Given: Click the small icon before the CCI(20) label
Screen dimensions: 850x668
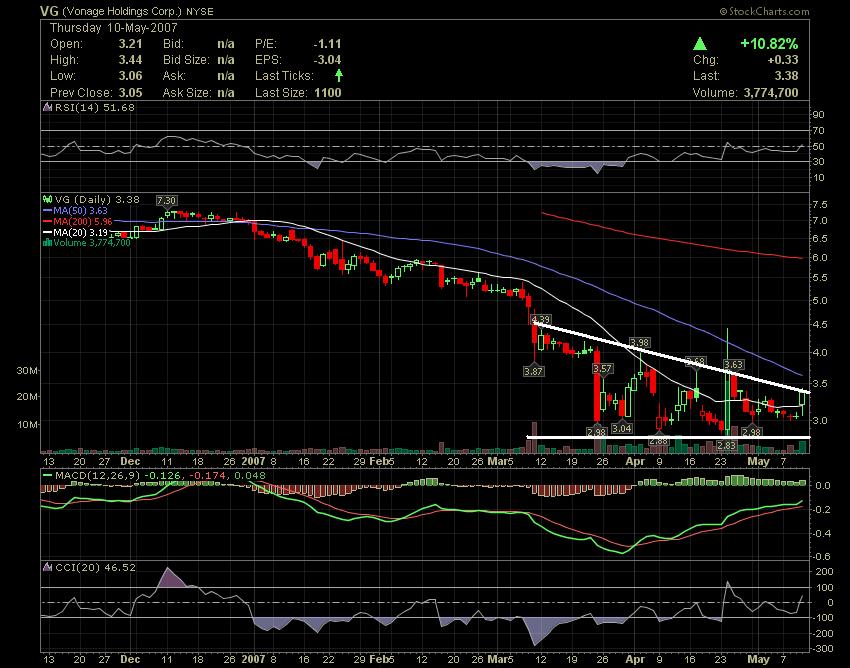Looking at the screenshot, I should coord(48,567).
